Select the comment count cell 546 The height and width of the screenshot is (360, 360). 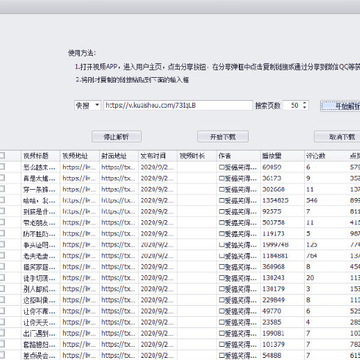pyautogui.click(x=326, y=200)
